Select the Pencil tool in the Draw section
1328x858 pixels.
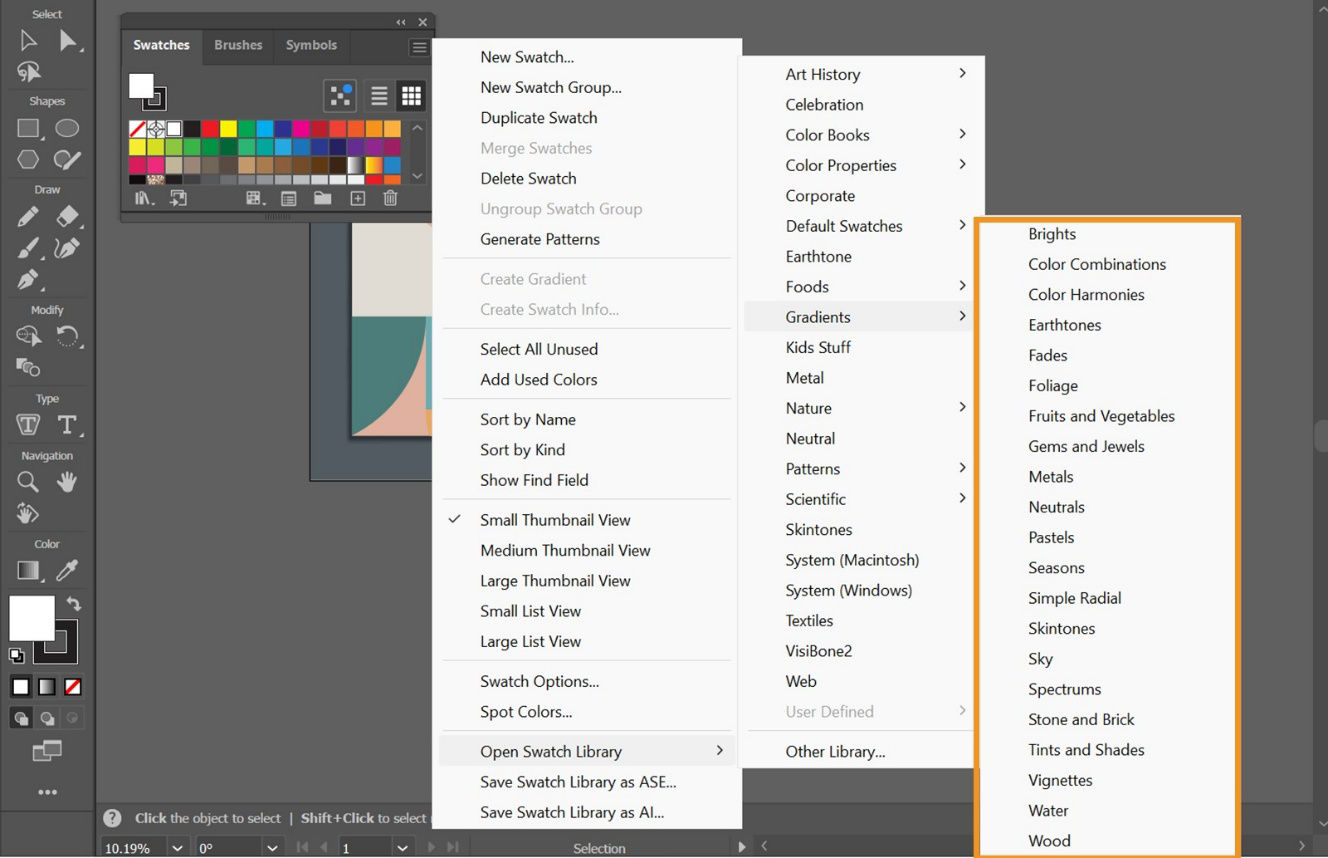tap(28, 216)
